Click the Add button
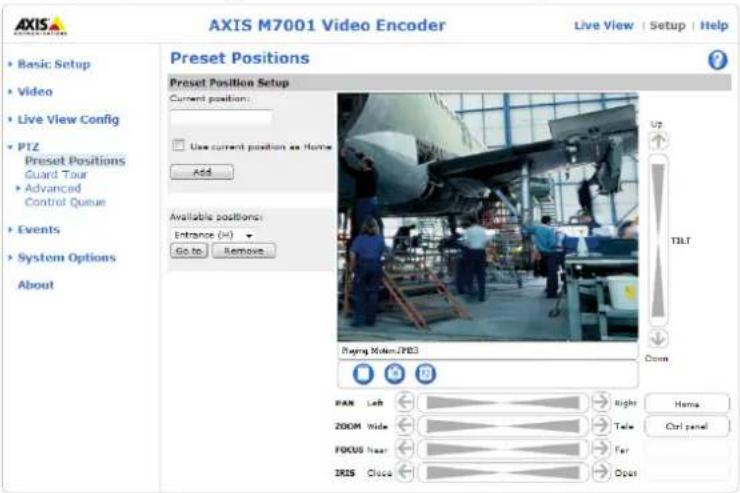740x493 pixels. coord(202,172)
